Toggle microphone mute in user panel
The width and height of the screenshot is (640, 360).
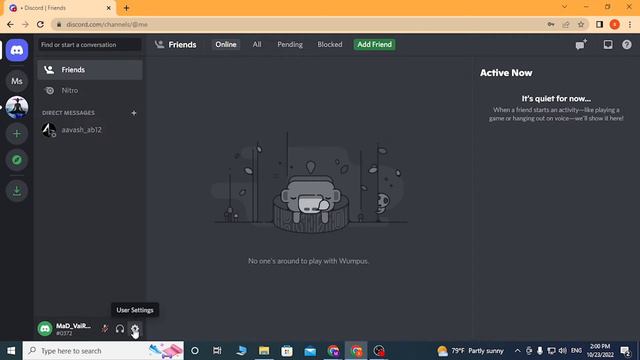(x=105, y=328)
